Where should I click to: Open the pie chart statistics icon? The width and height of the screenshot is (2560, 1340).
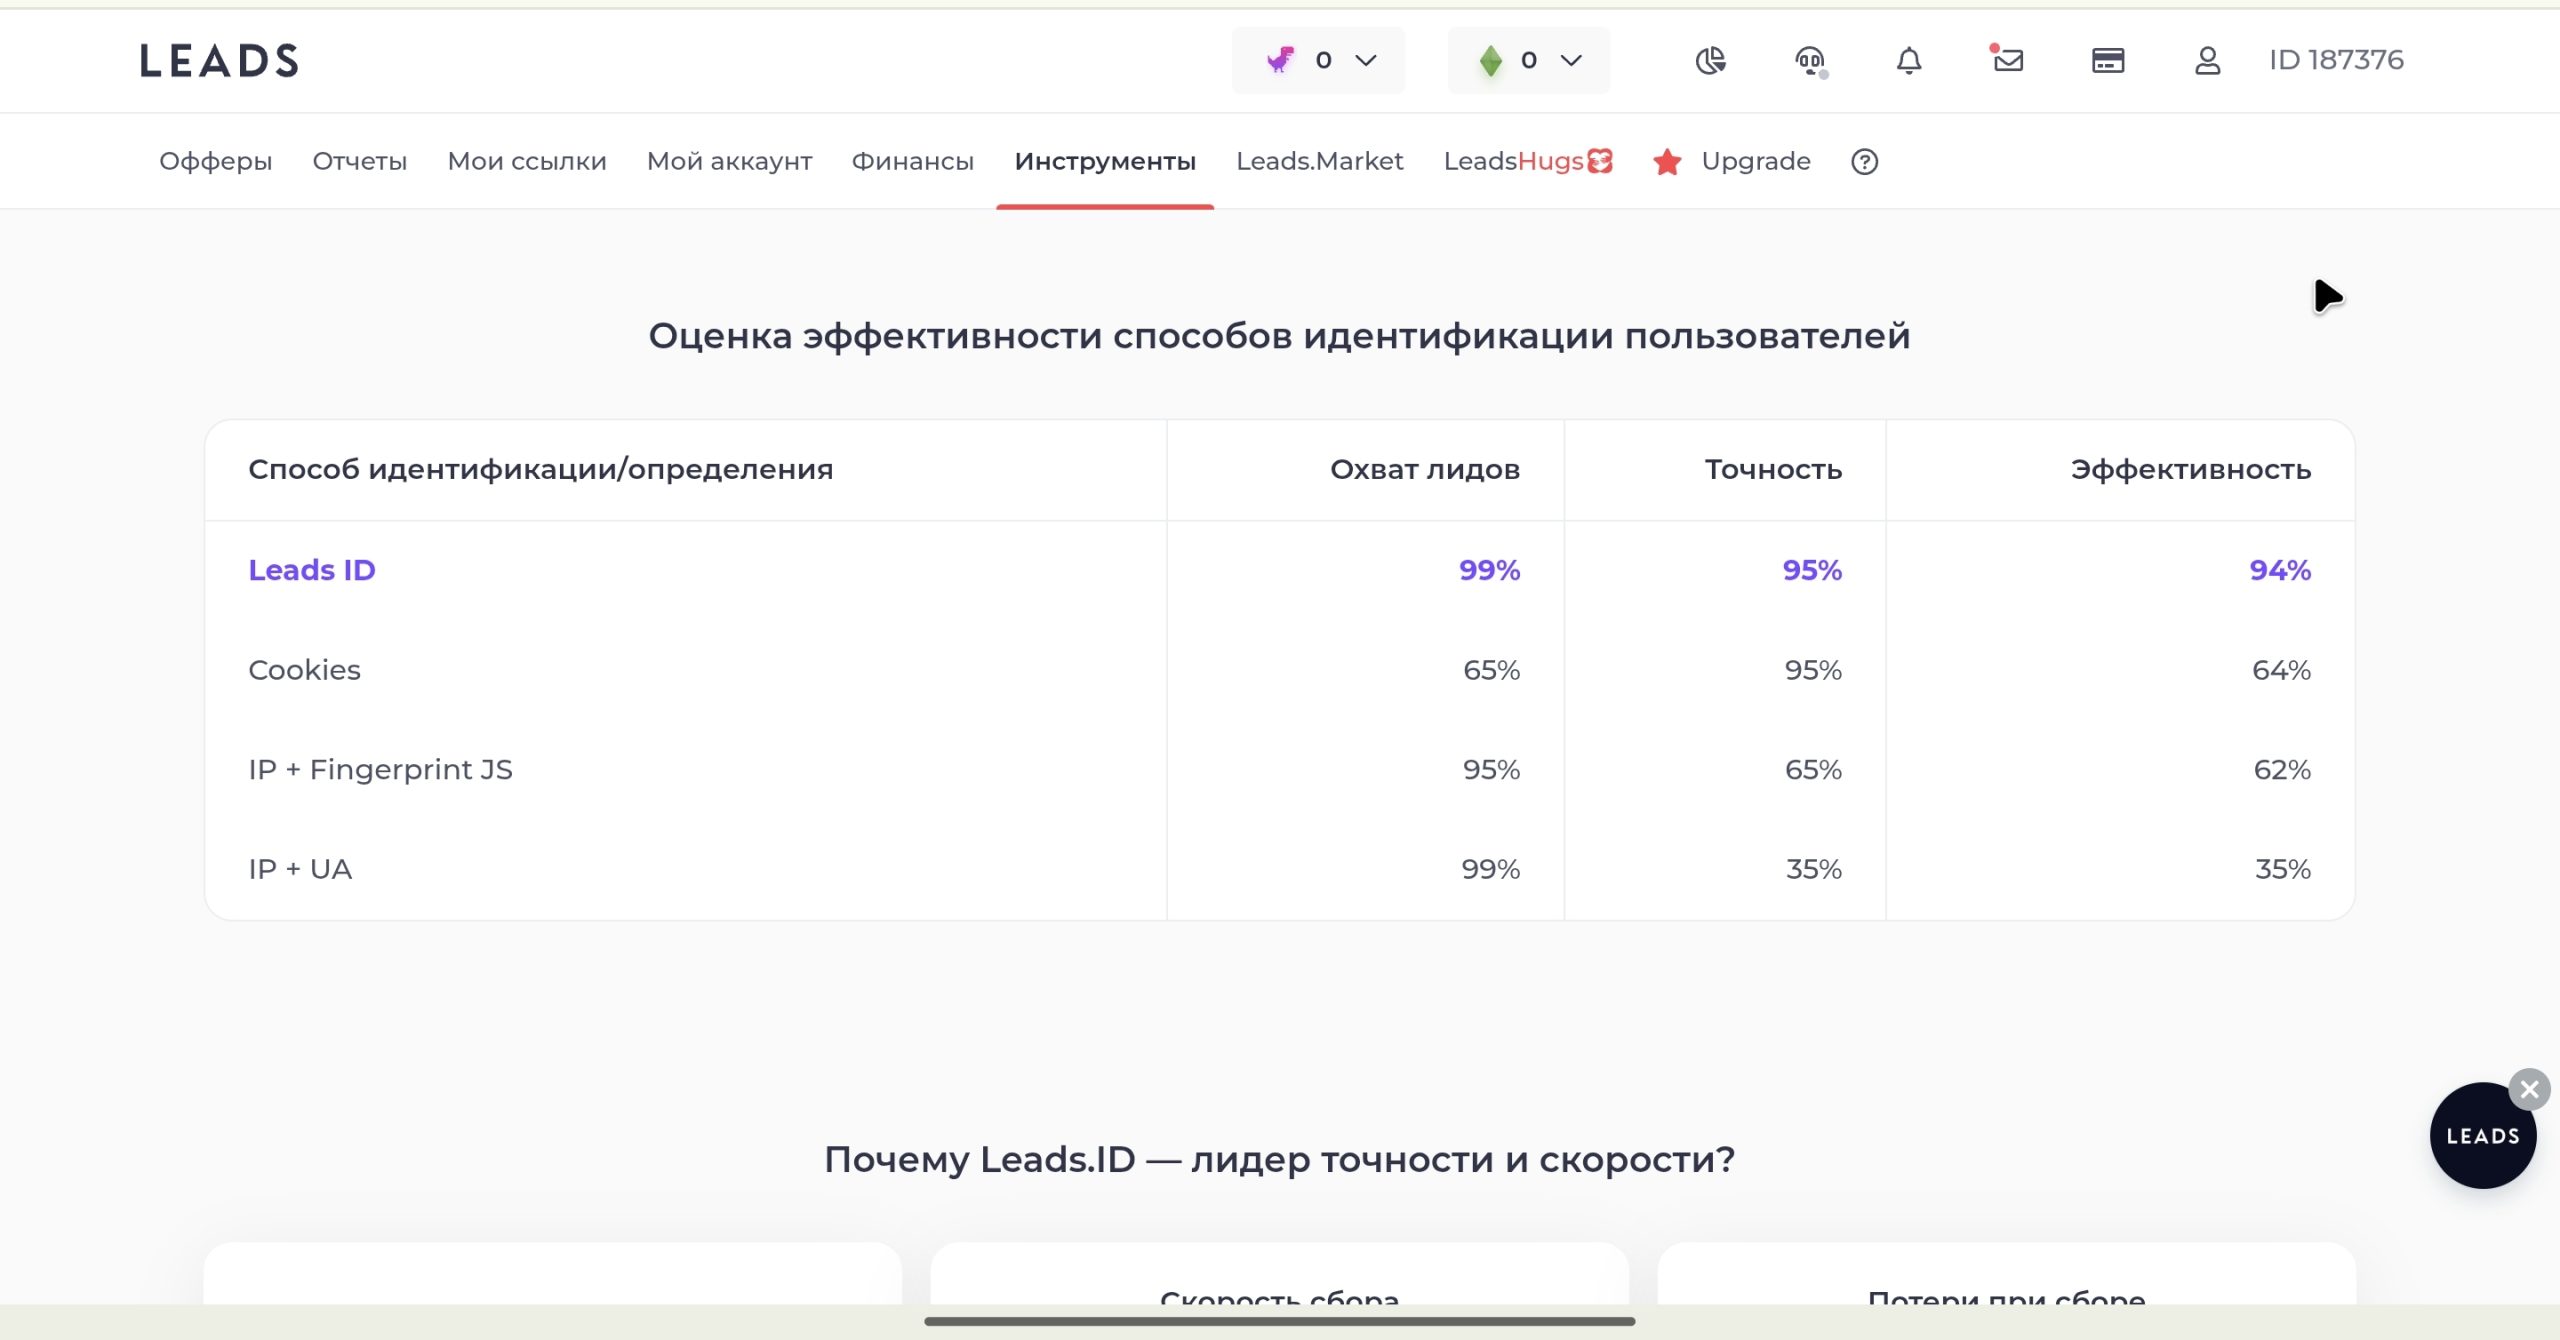tap(1710, 61)
